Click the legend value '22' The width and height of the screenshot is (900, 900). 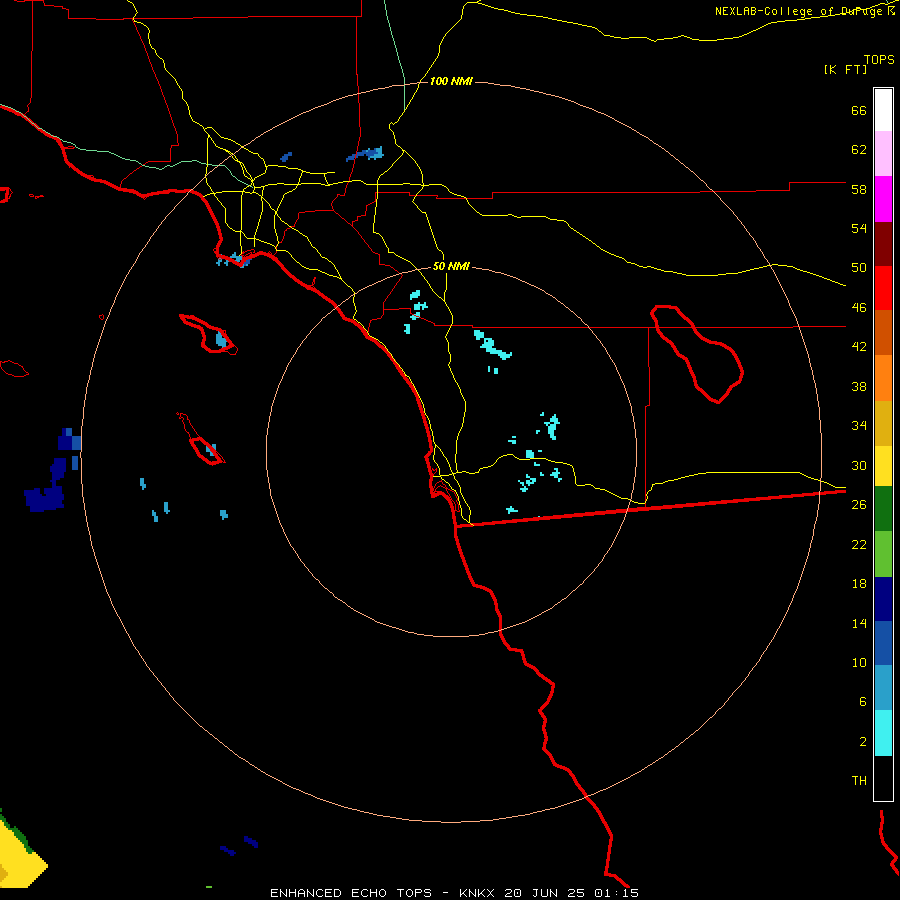[859, 544]
